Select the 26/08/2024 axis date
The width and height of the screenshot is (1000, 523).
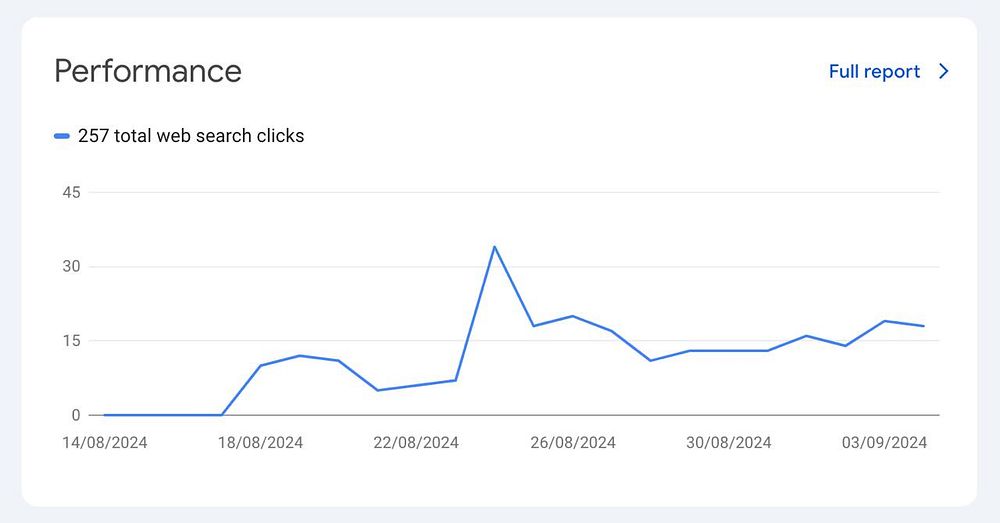pos(572,443)
